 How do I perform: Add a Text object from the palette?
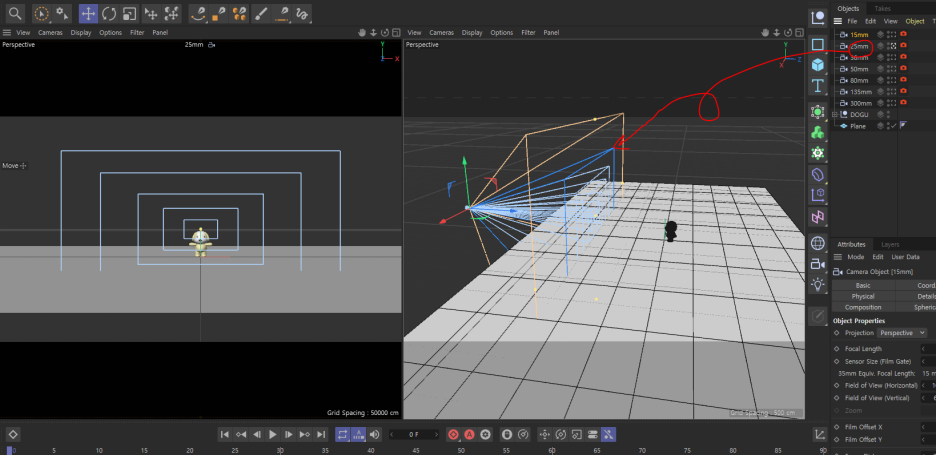(x=818, y=86)
